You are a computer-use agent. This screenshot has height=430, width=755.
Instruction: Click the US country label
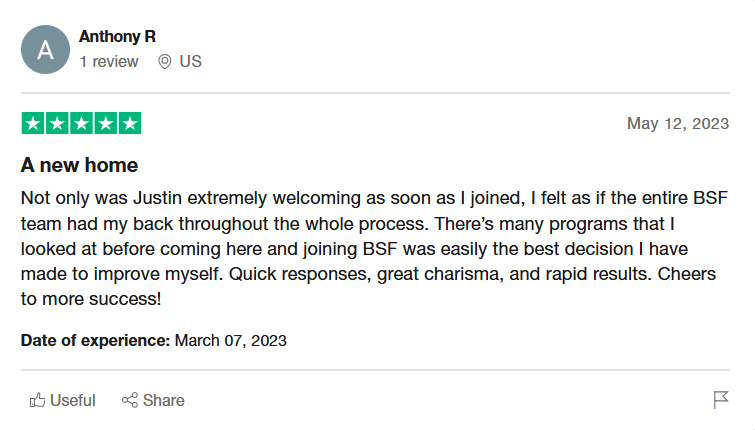click(x=191, y=62)
